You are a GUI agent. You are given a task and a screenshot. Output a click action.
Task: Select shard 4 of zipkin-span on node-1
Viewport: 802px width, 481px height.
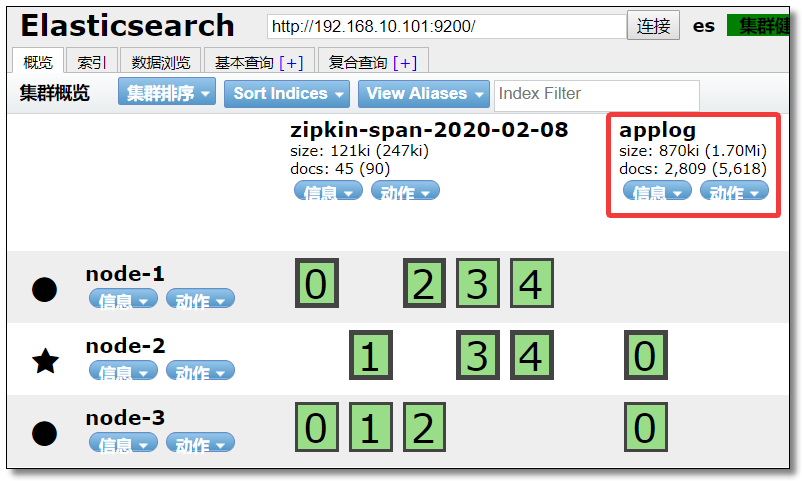coord(532,283)
